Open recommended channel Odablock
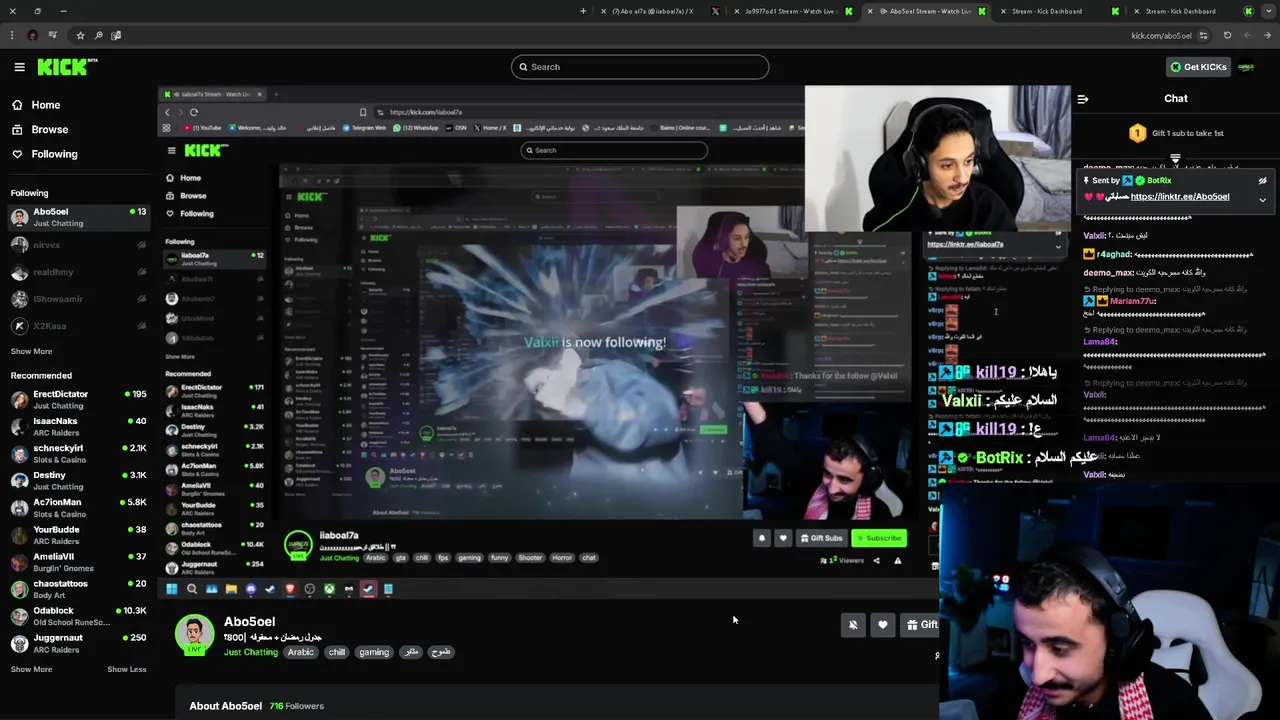 point(78,616)
